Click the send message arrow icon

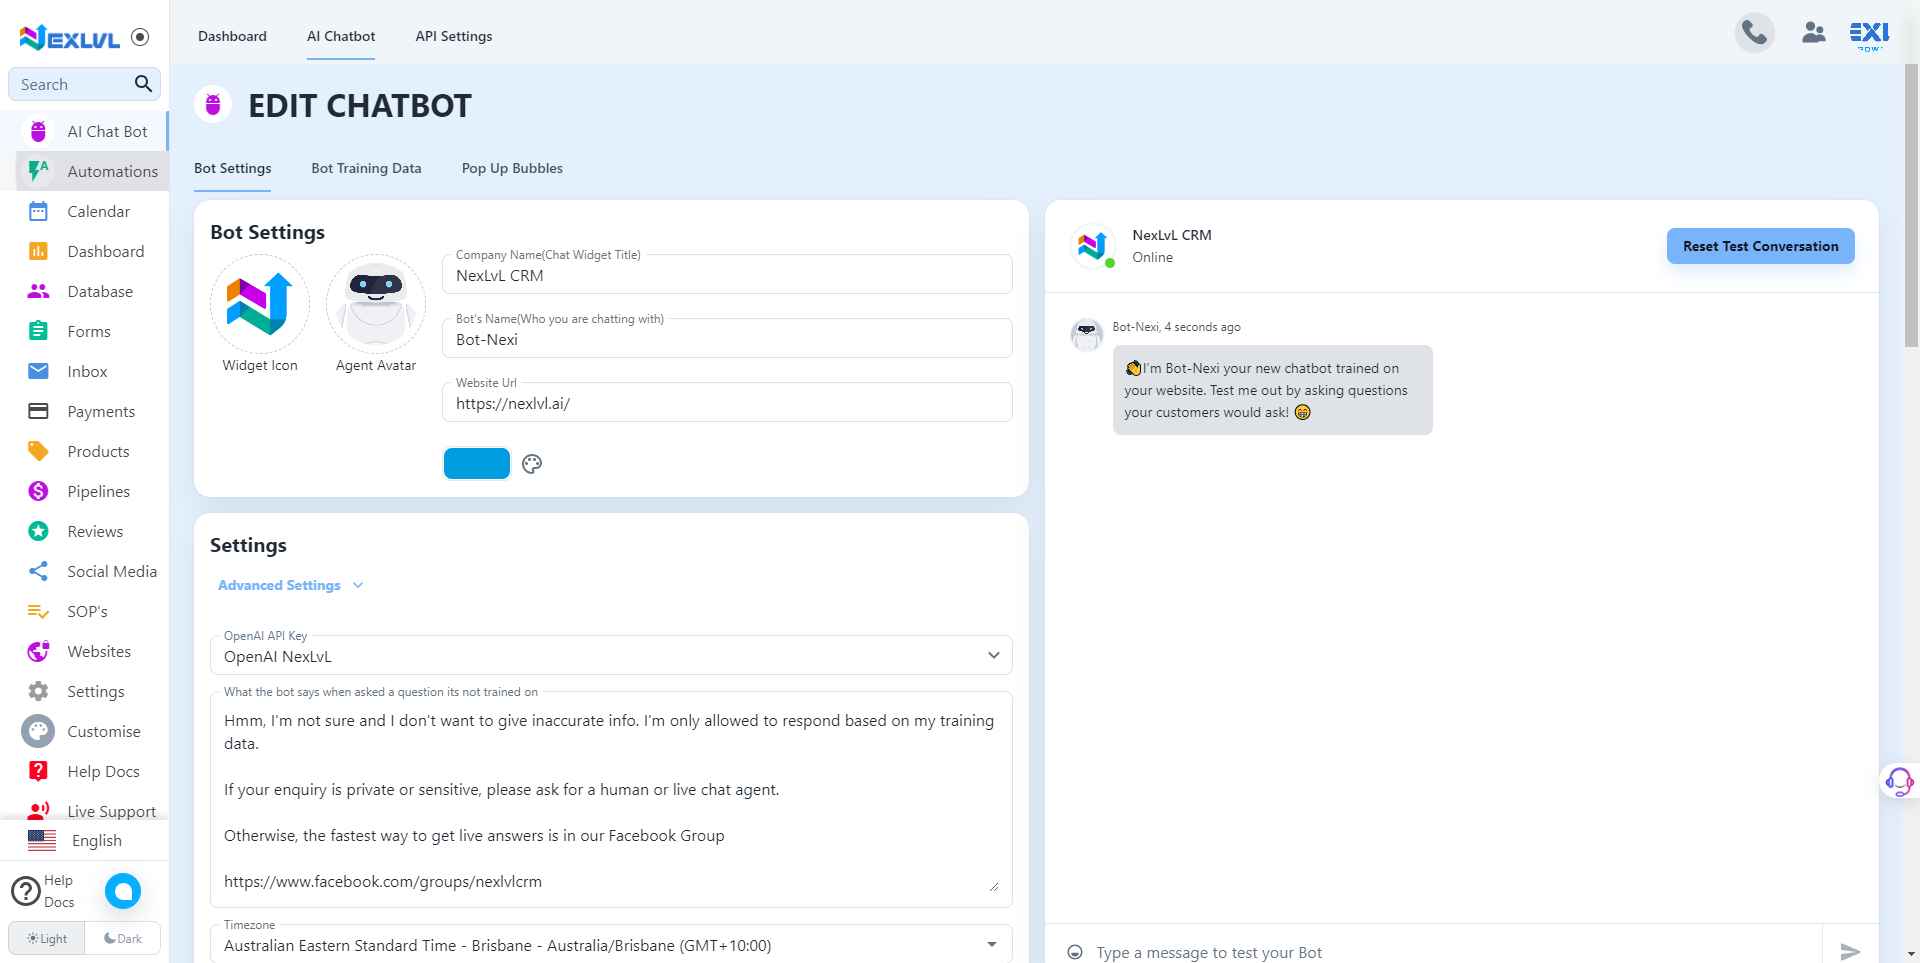point(1851,952)
